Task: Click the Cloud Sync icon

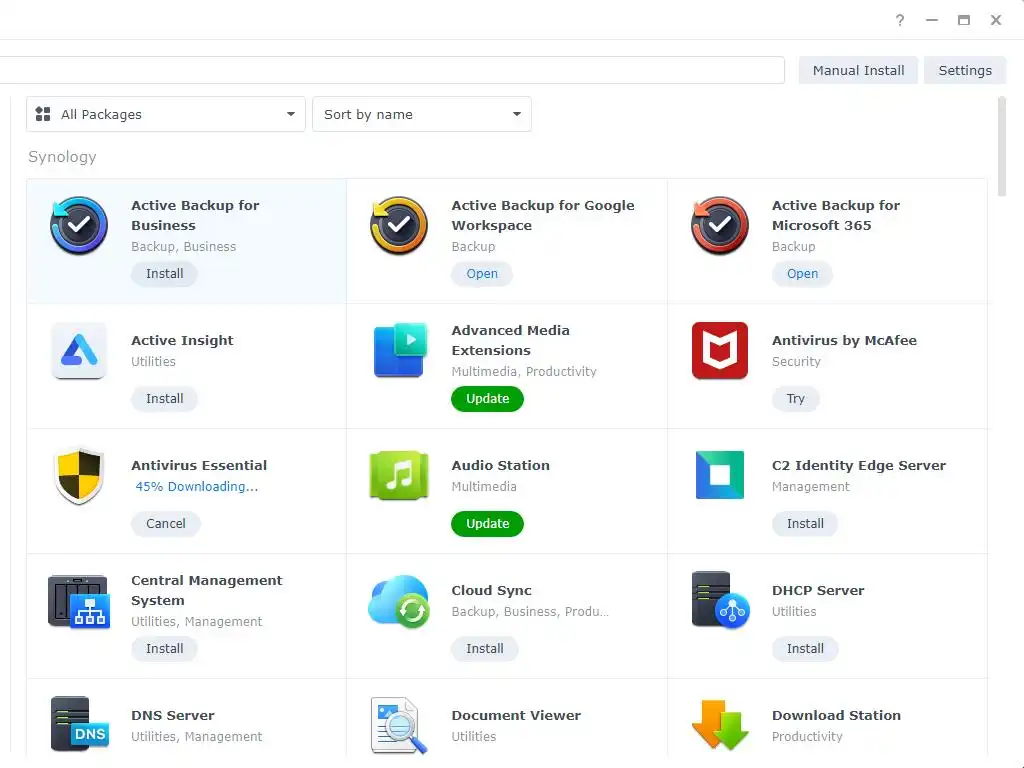Action: tap(399, 601)
